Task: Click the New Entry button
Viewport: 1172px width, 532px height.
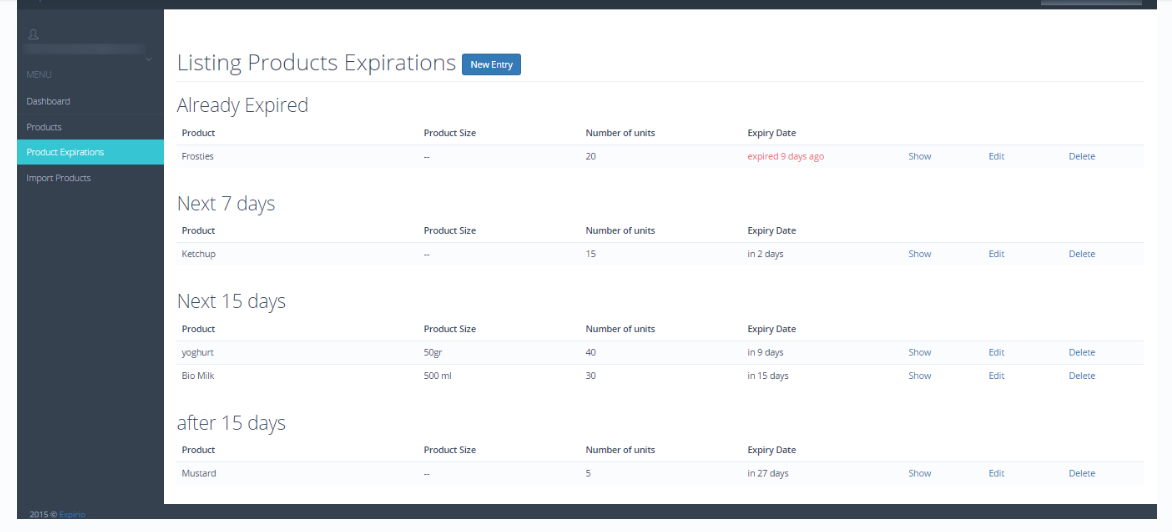Action: (x=491, y=65)
